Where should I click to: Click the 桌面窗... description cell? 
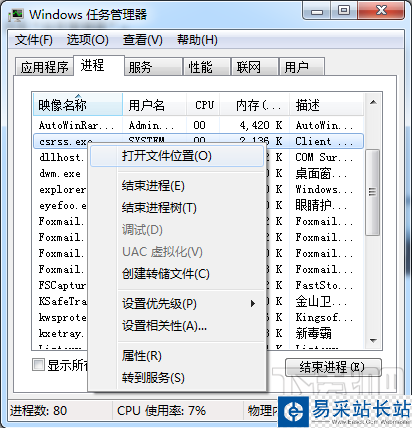pyautogui.click(x=321, y=173)
